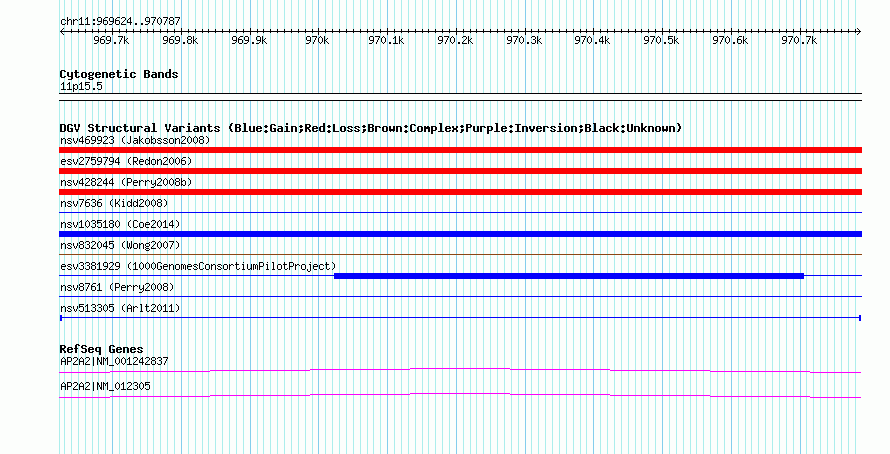Screen dimensions: 890x454
Task: Click the magenta AP2A2|NM_001242837 transcript line
Action: (460, 370)
